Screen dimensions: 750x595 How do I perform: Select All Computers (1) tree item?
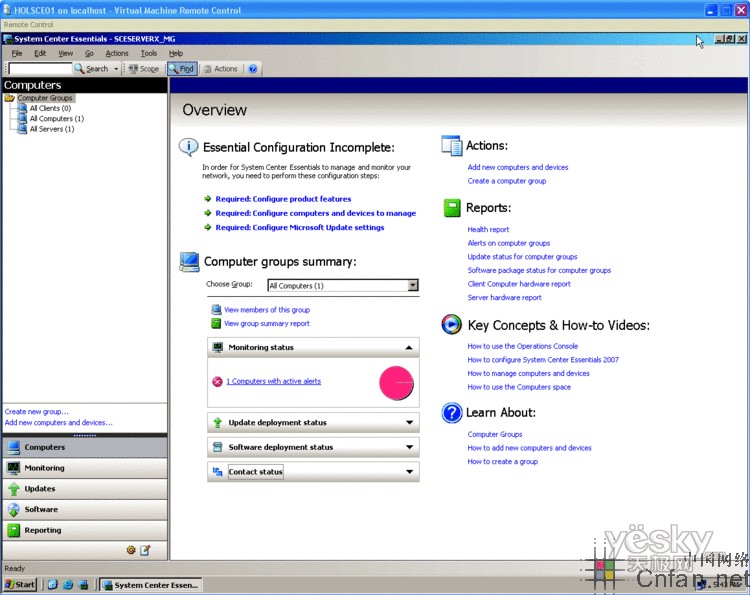pyautogui.click(x=56, y=119)
